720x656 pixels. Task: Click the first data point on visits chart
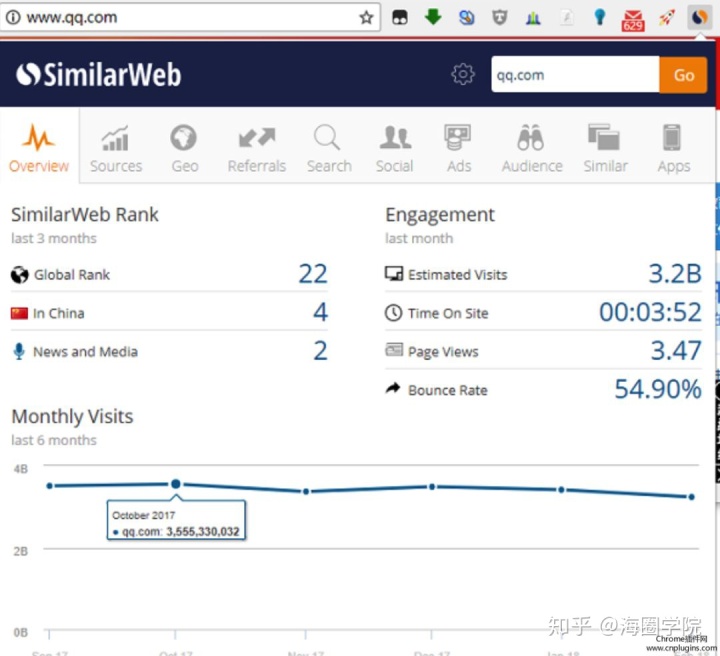pyautogui.click(x=50, y=486)
